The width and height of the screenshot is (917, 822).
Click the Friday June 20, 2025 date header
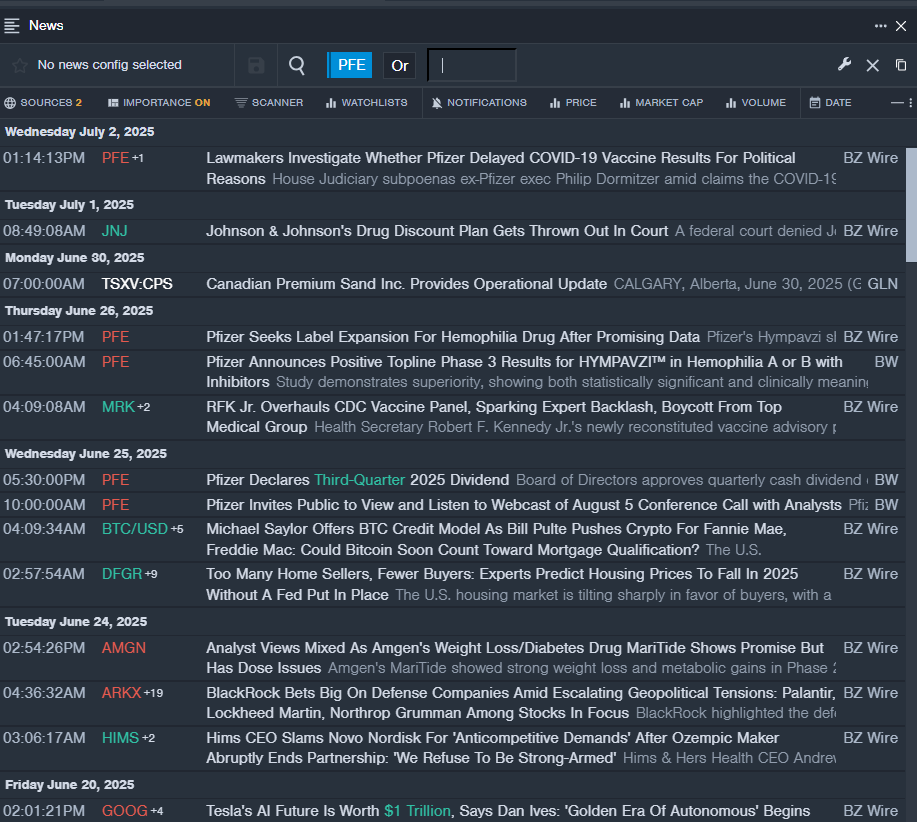[70, 785]
